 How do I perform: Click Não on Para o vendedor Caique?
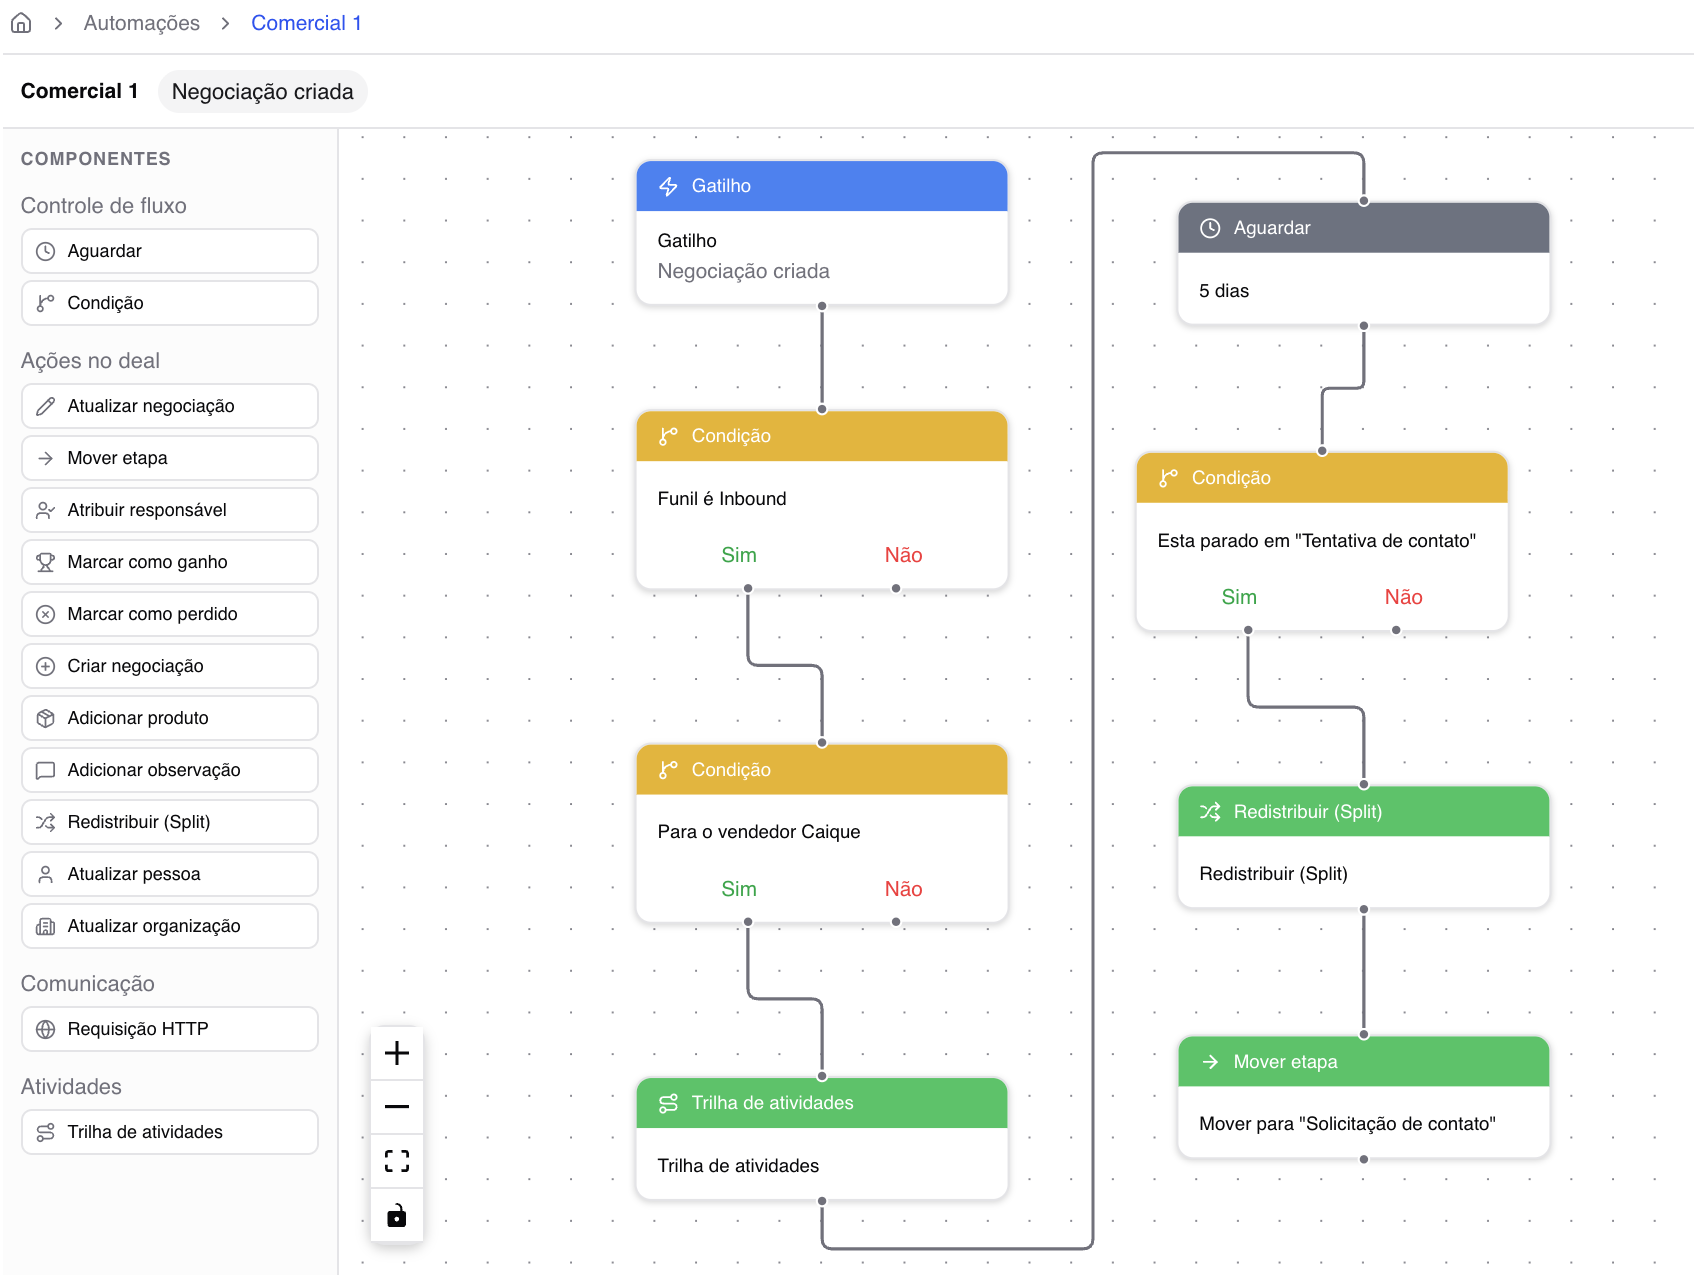tap(902, 889)
